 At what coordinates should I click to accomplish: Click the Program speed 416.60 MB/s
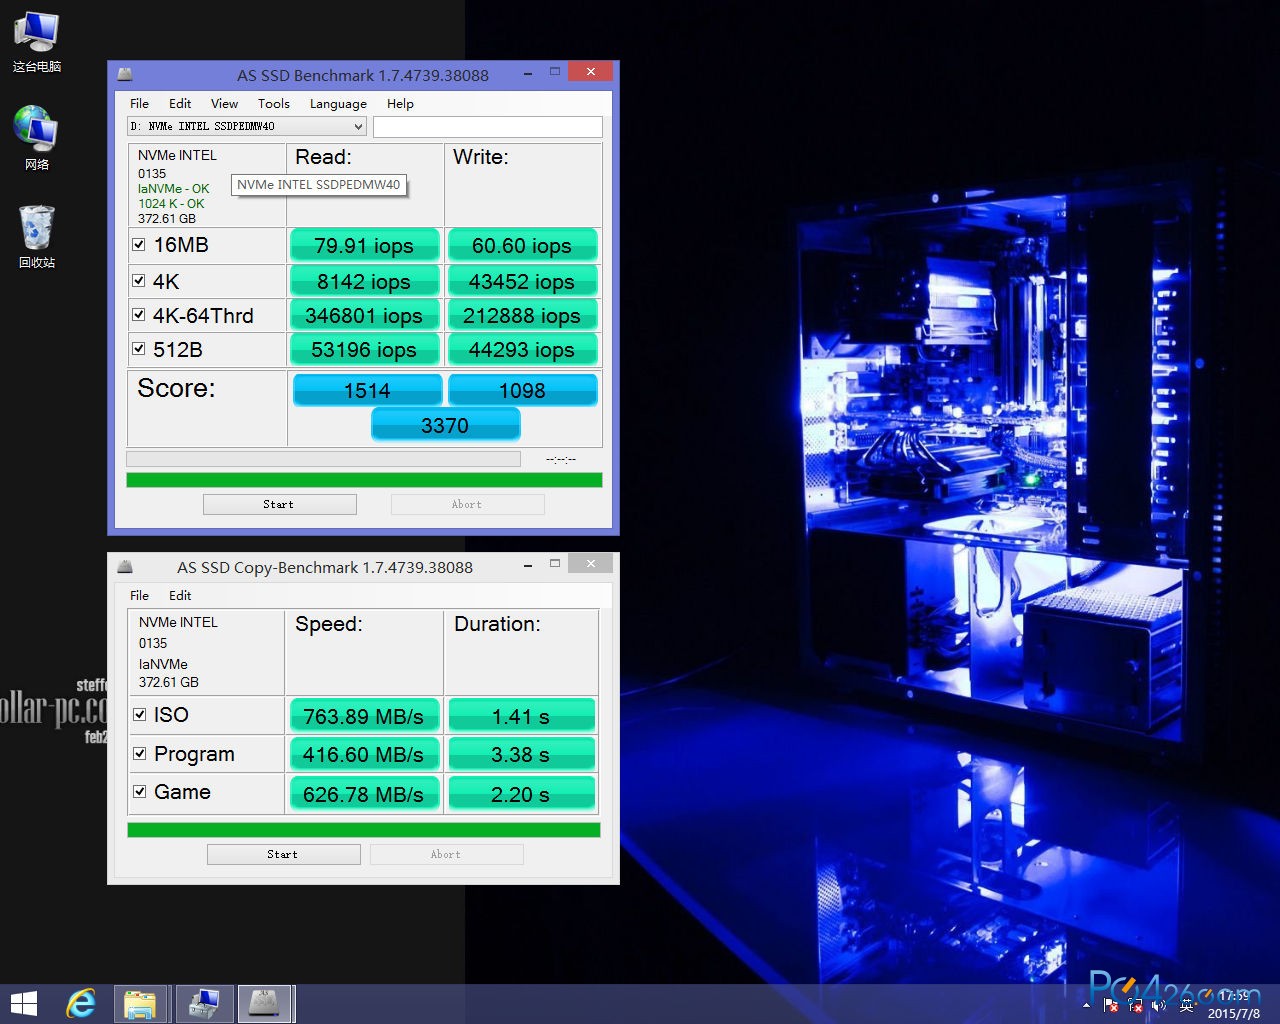[x=364, y=754]
